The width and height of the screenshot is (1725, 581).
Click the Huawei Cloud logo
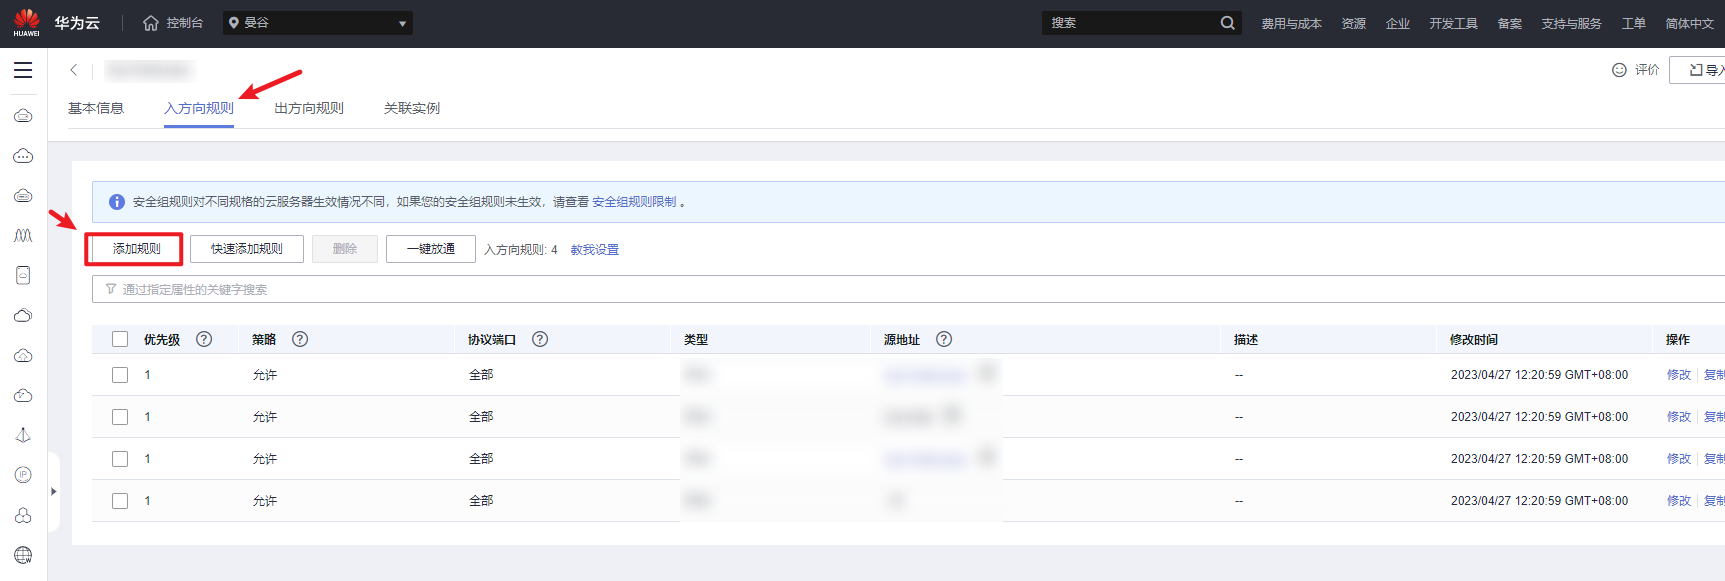27,23
